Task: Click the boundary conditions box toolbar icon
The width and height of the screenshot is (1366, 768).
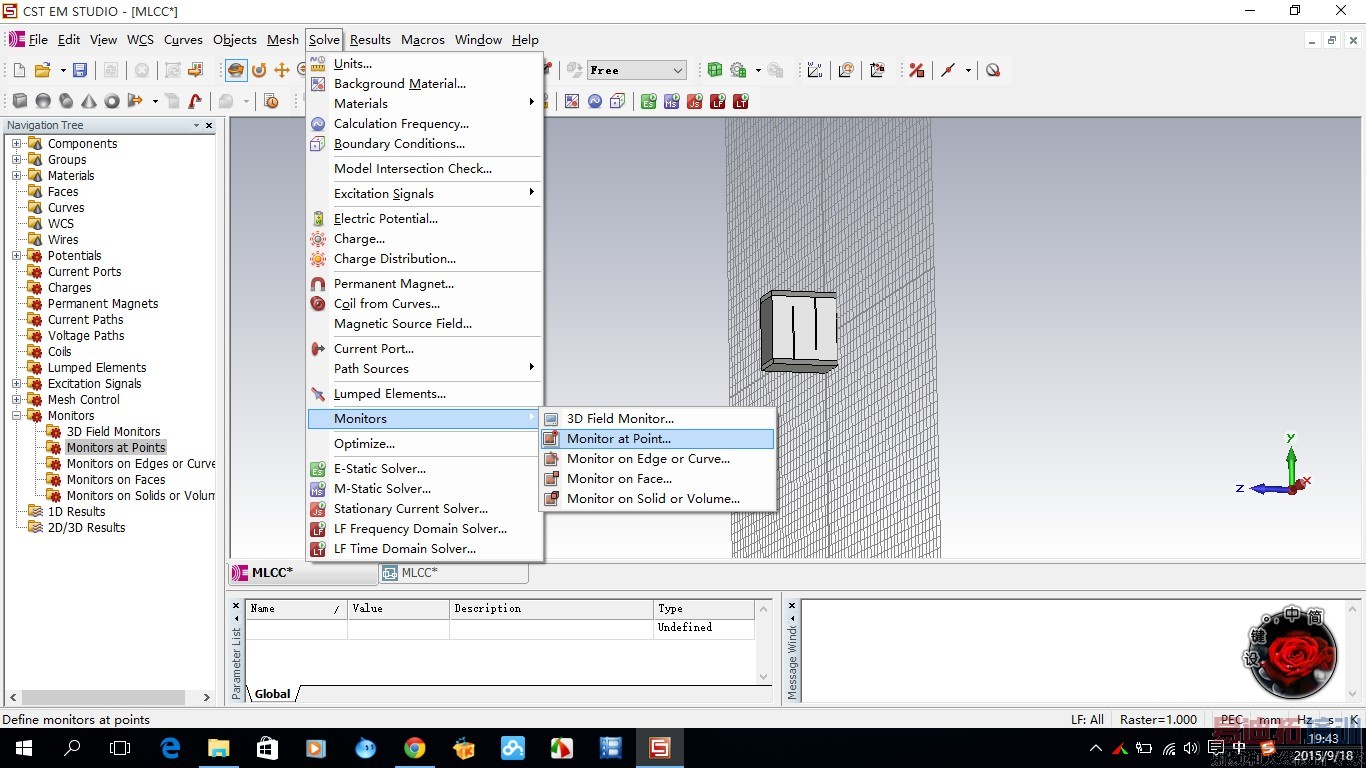Action: click(618, 101)
